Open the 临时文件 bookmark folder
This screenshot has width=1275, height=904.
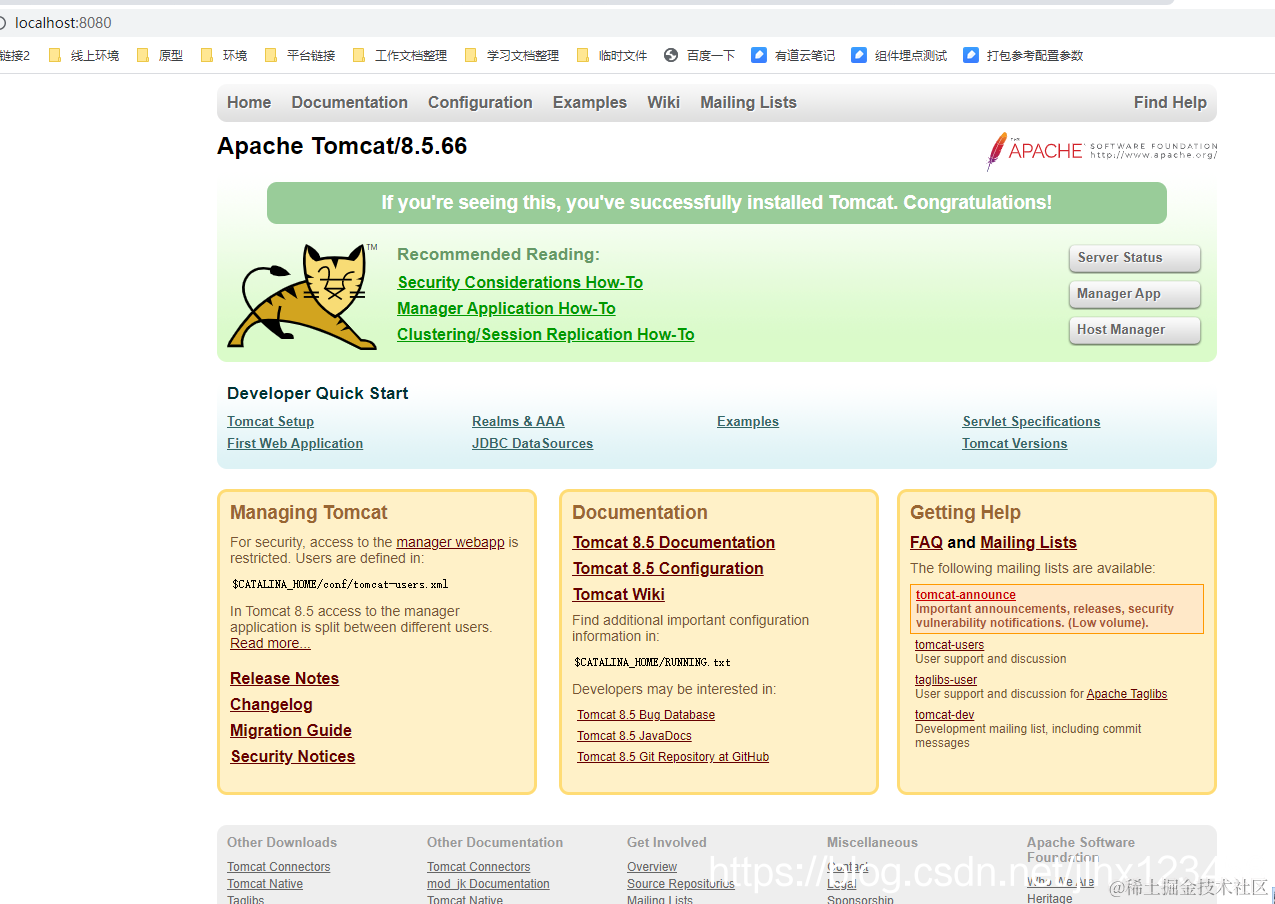pyautogui.click(x=613, y=56)
